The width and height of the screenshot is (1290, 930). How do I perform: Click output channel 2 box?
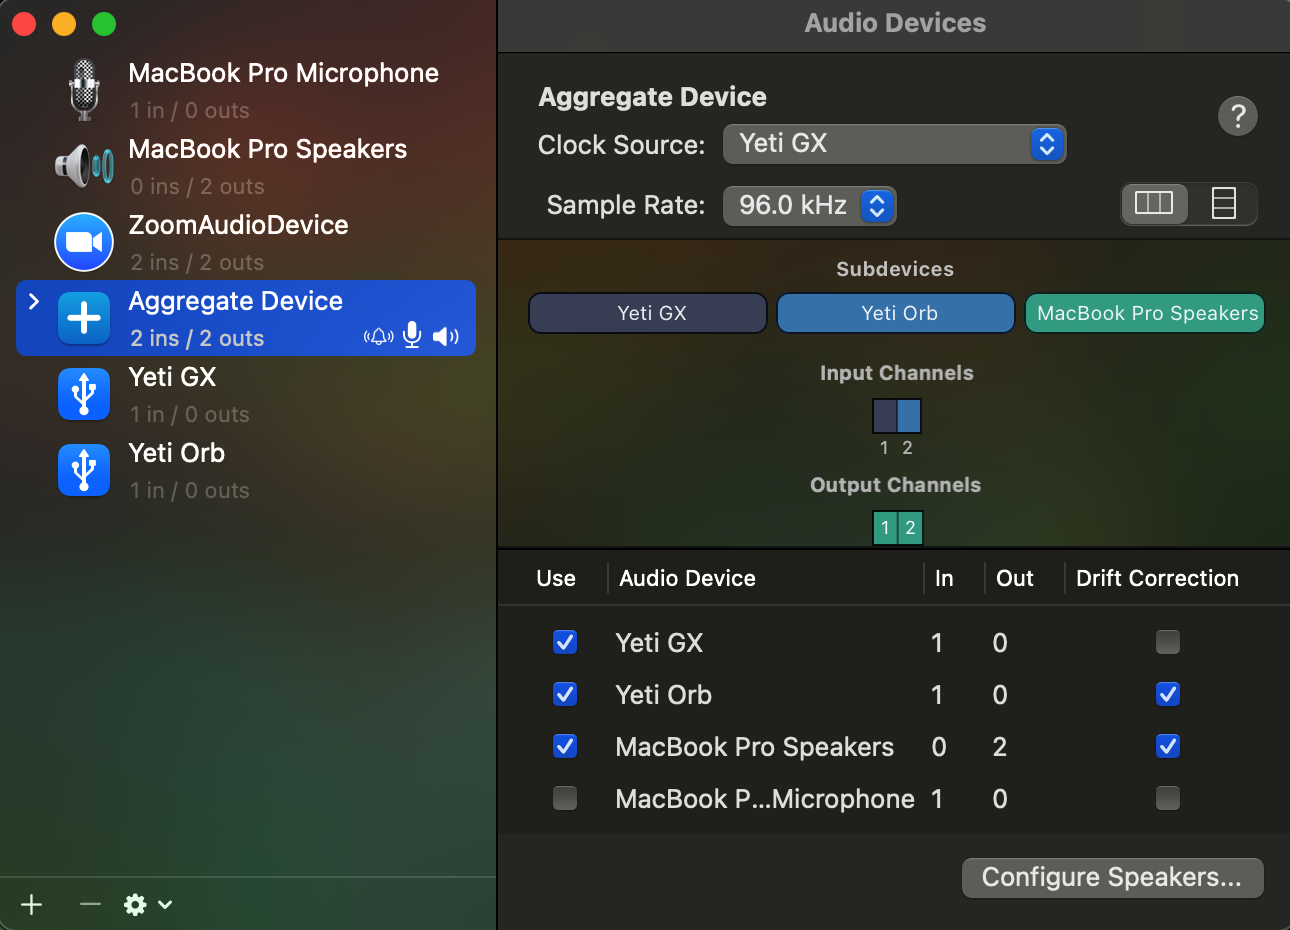tap(910, 528)
